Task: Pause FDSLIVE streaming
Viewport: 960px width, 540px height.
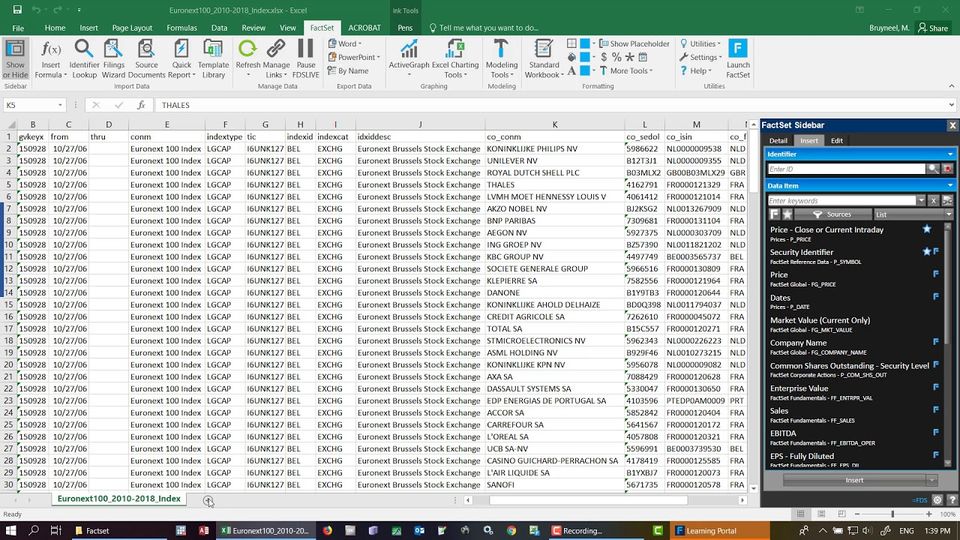Action: click(306, 59)
